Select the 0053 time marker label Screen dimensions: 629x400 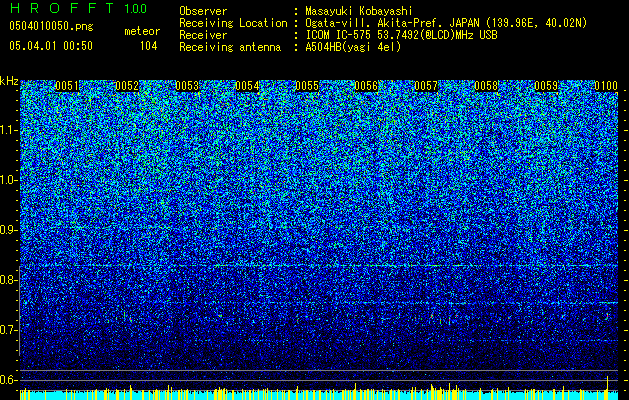tap(187, 86)
